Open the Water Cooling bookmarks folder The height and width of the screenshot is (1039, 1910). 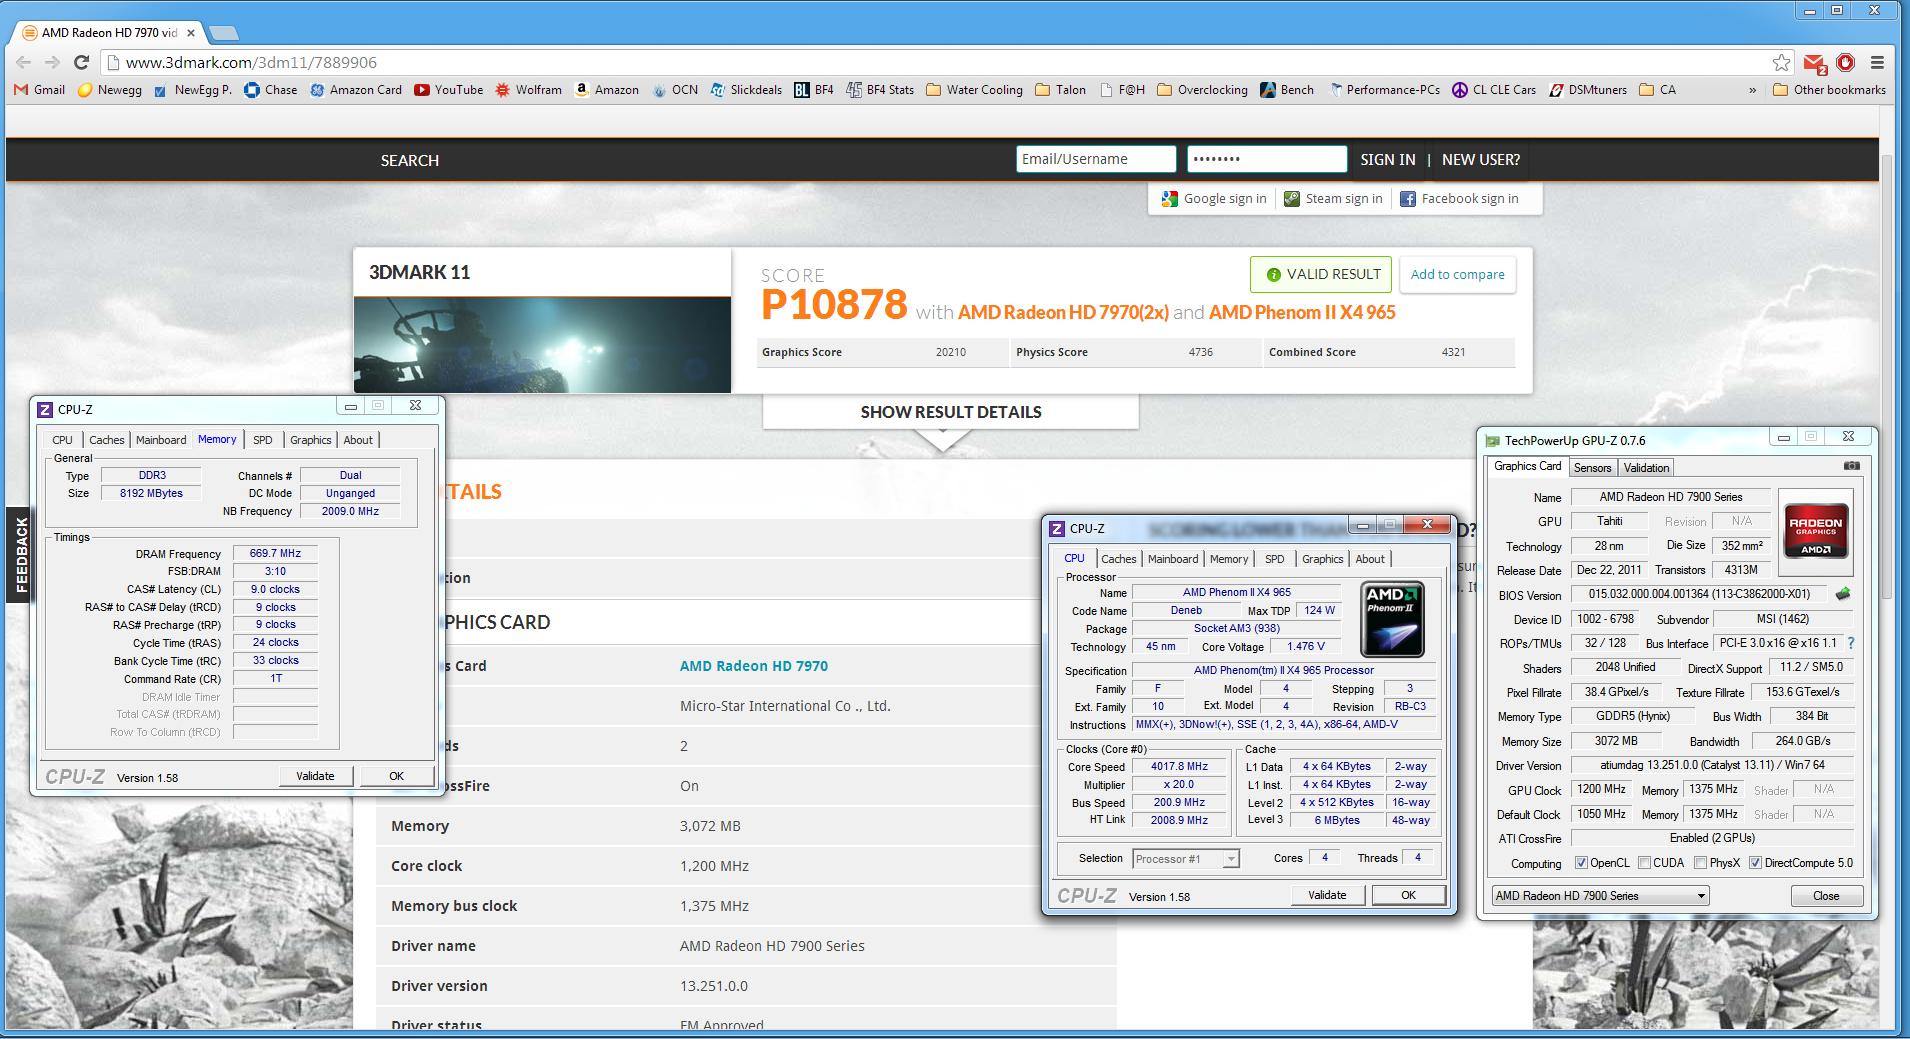click(975, 90)
